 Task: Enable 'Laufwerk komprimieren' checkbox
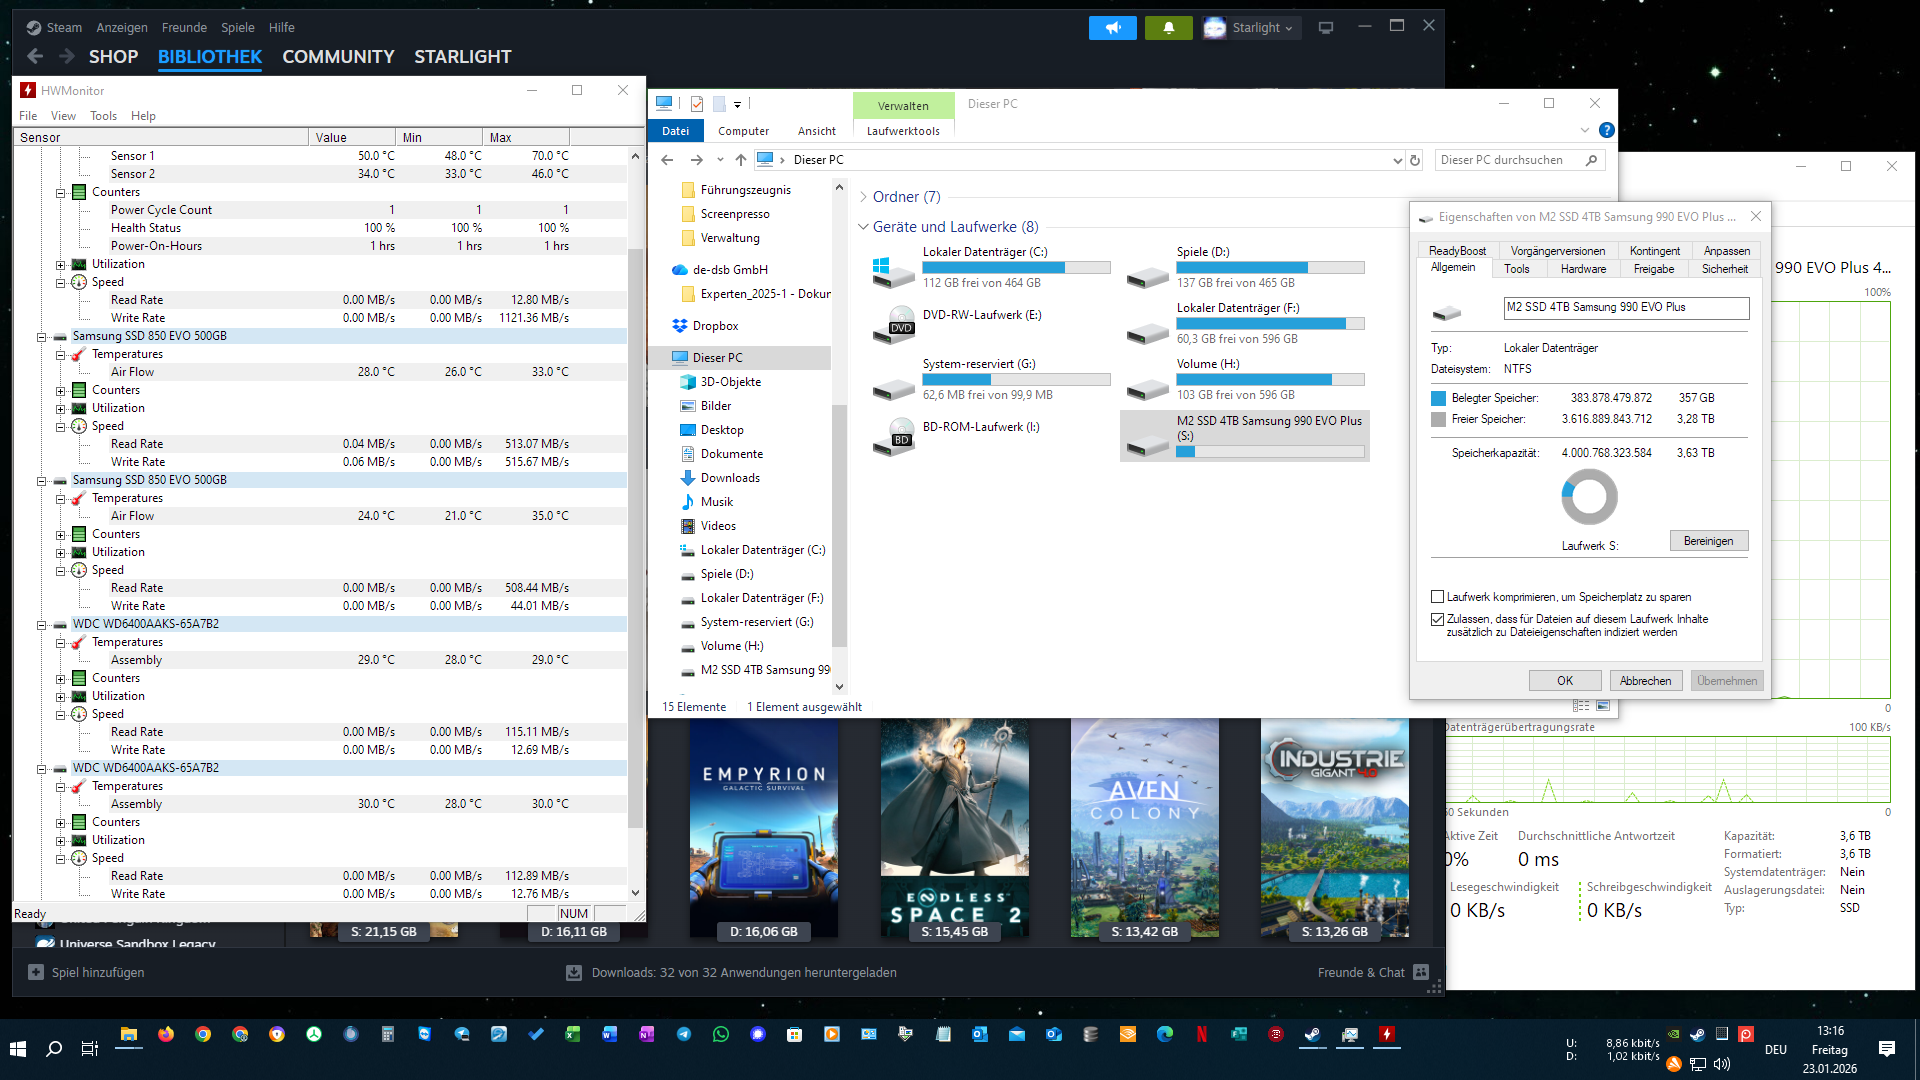tap(1437, 597)
